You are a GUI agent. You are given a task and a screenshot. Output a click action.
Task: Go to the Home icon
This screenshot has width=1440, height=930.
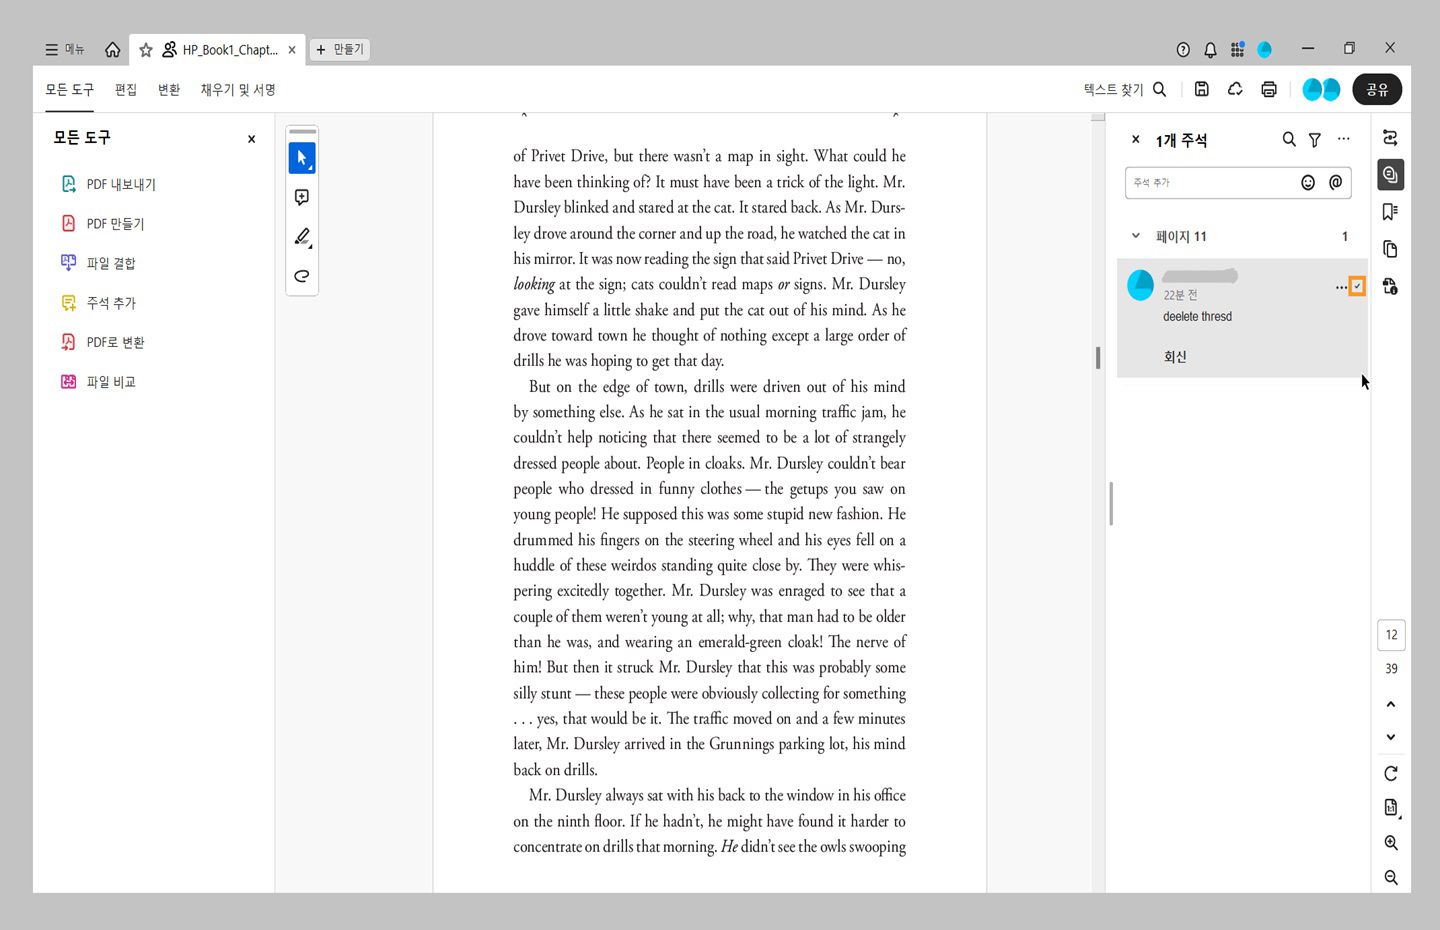pos(112,49)
